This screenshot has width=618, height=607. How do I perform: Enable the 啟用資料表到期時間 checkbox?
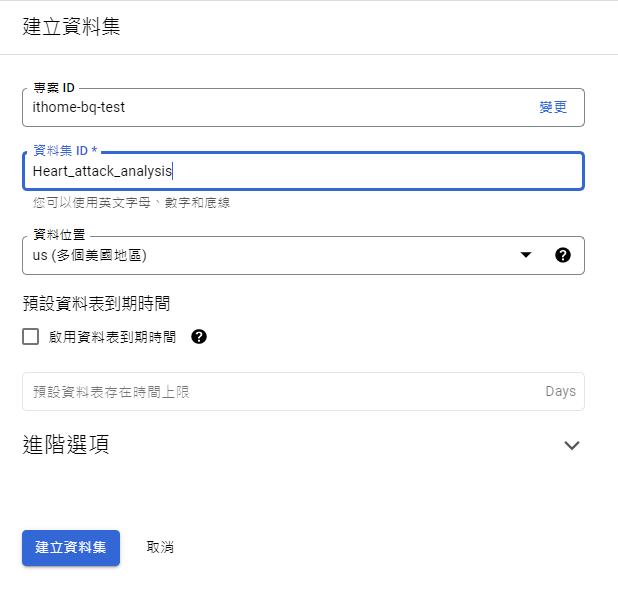[31, 337]
